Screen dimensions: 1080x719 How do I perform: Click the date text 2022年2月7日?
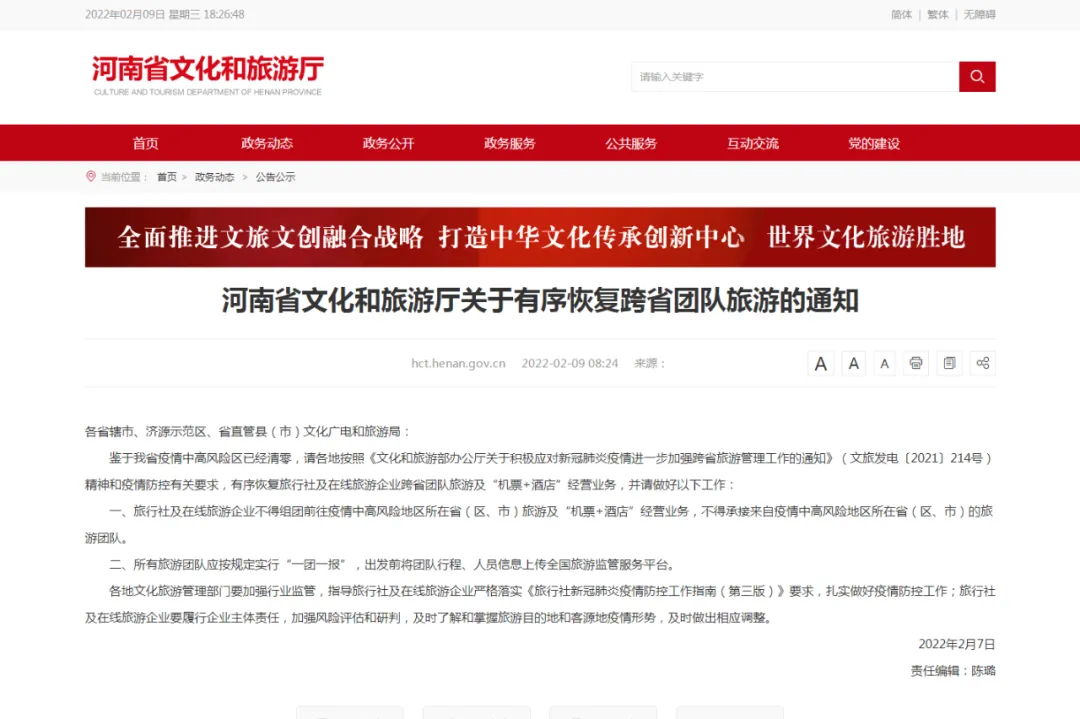pos(957,644)
